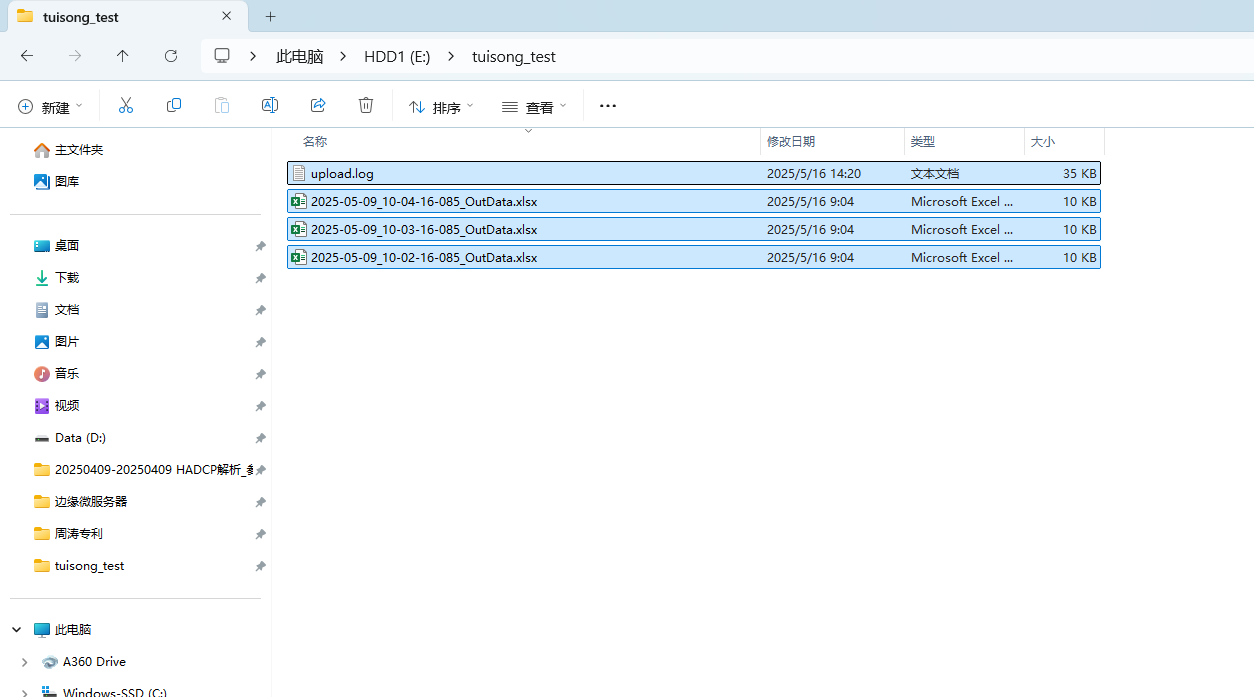Click the up-one-level arrow icon
The image size is (1254, 697).
tap(122, 56)
